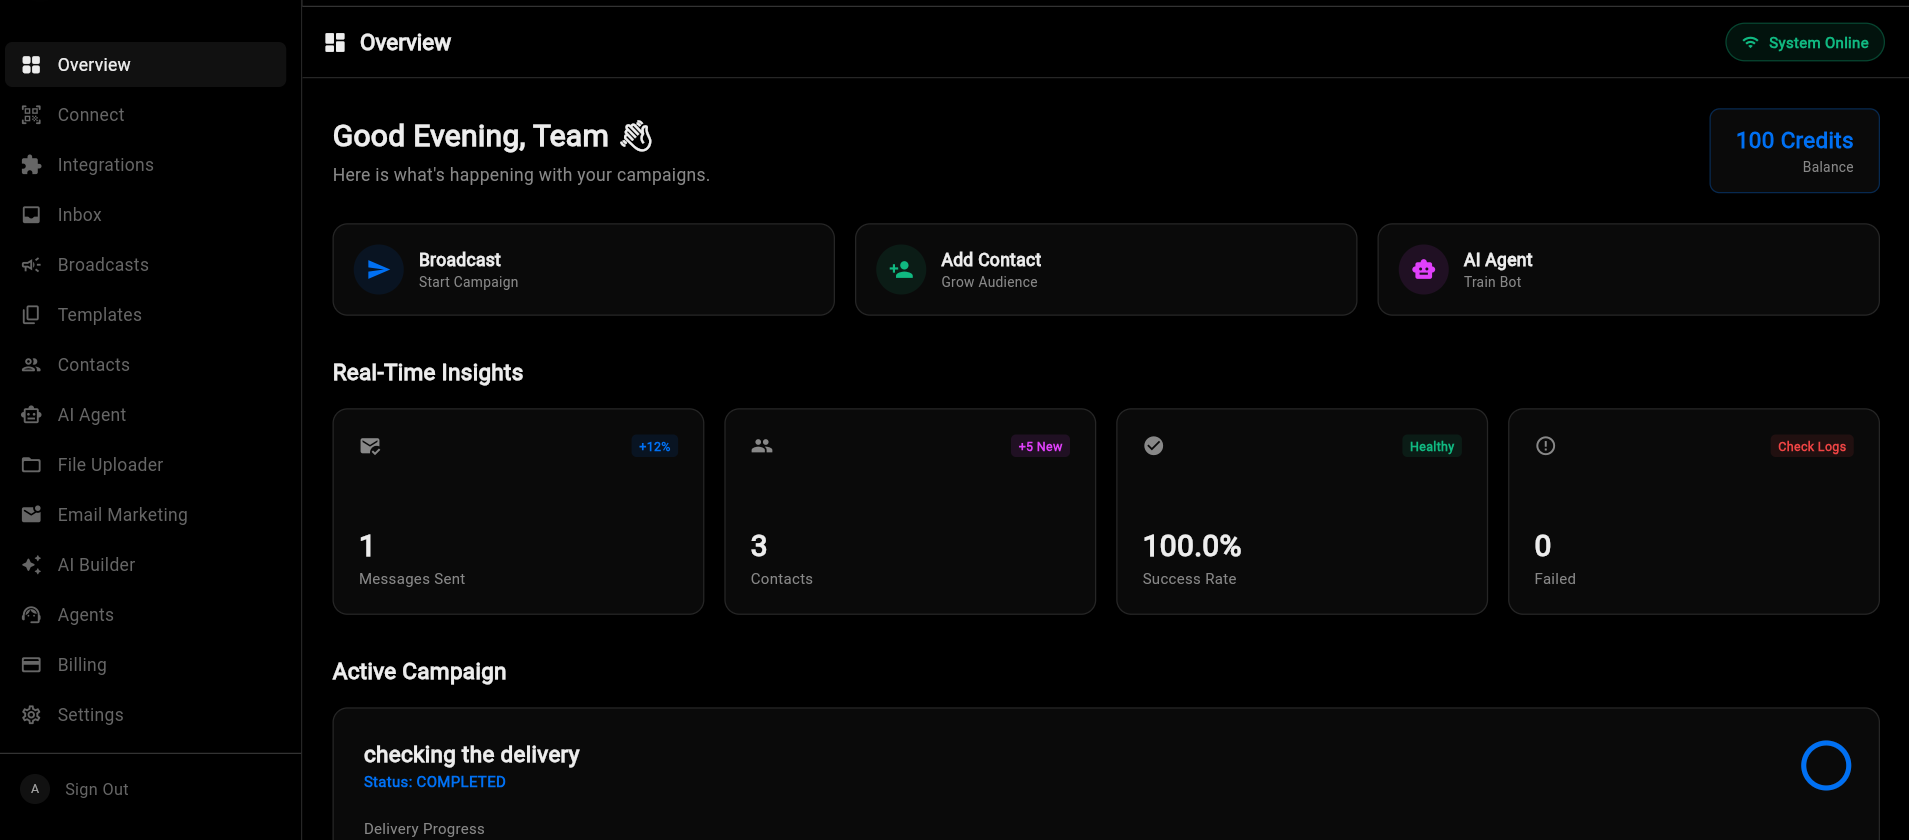Click the Messages Sent envelope icon
The width and height of the screenshot is (1909, 840).
click(x=370, y=446)
